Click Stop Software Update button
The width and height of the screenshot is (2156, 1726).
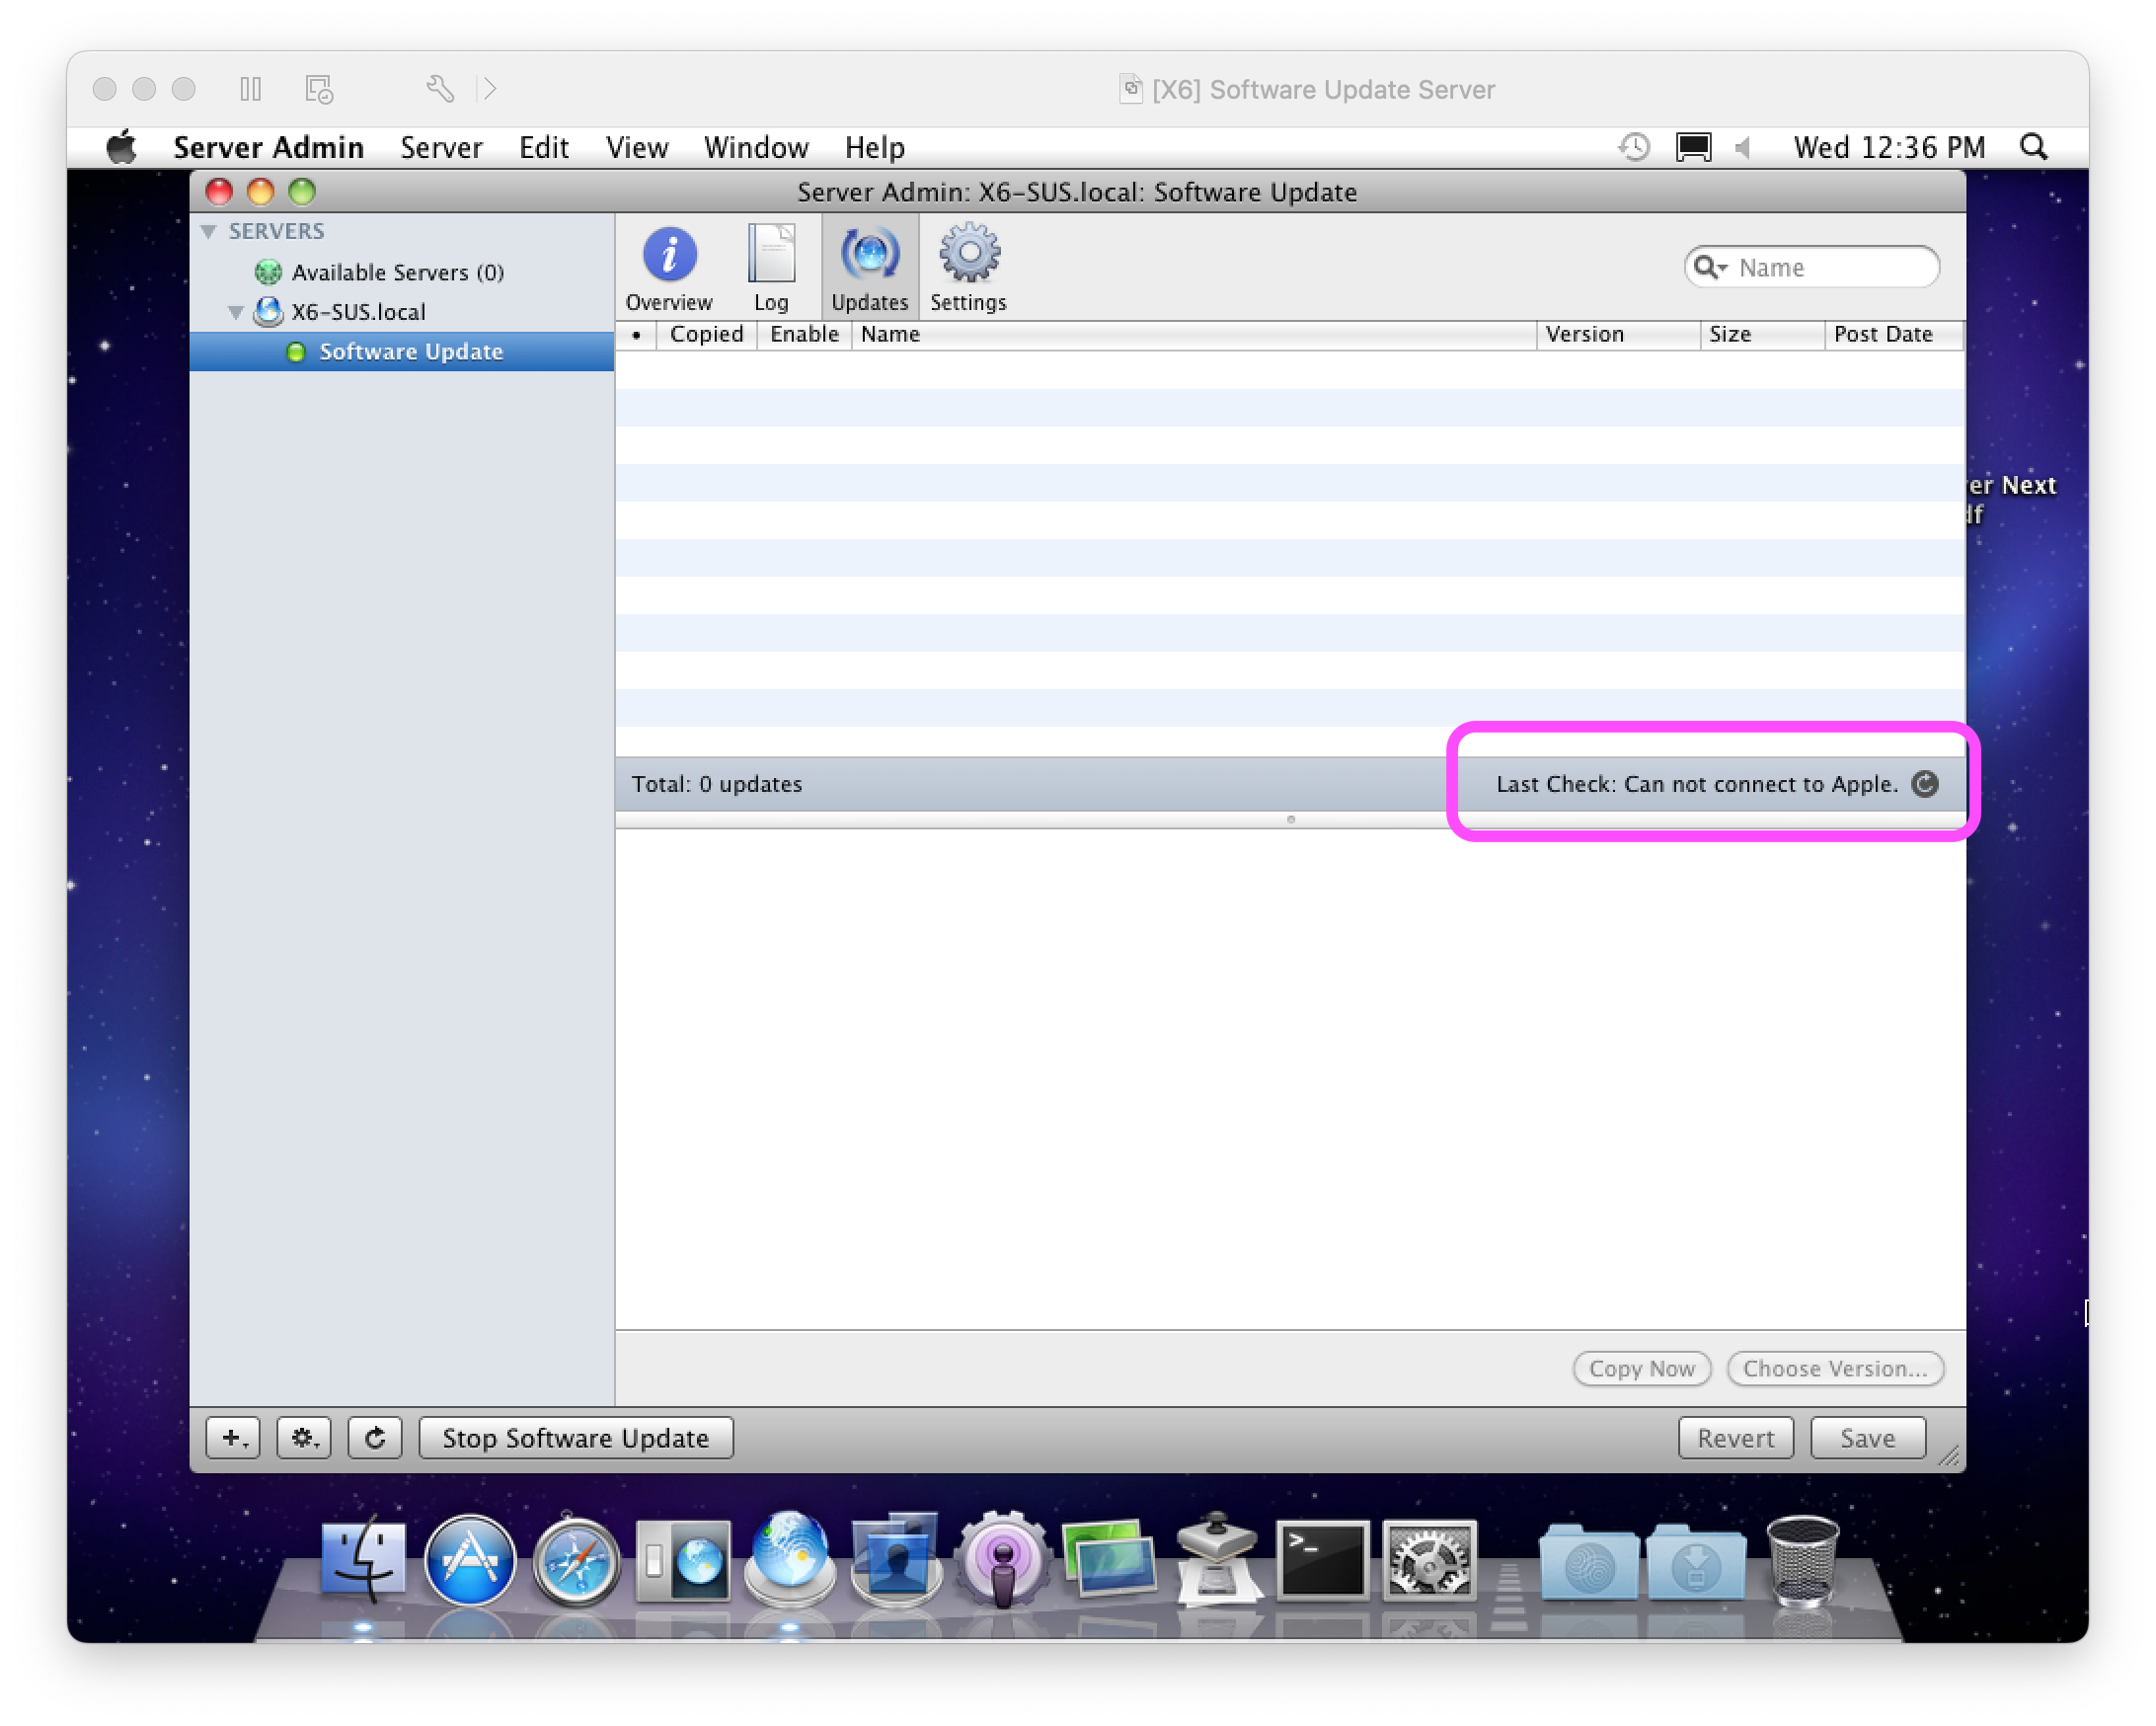[x=575, y=1438]
